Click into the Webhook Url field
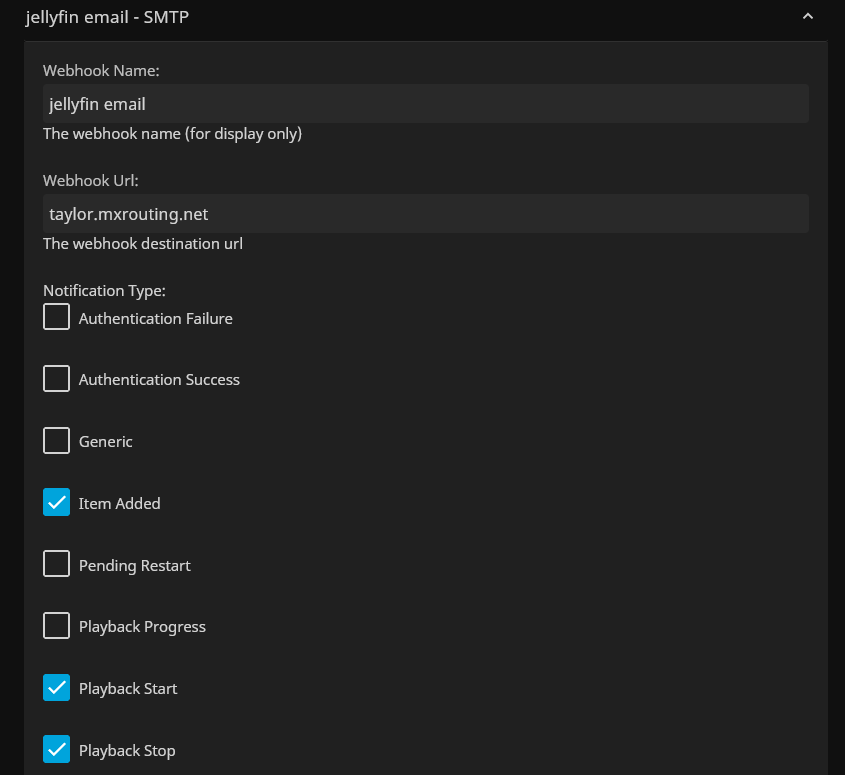Screen dimensions: 845x775 tap(425, 214)
